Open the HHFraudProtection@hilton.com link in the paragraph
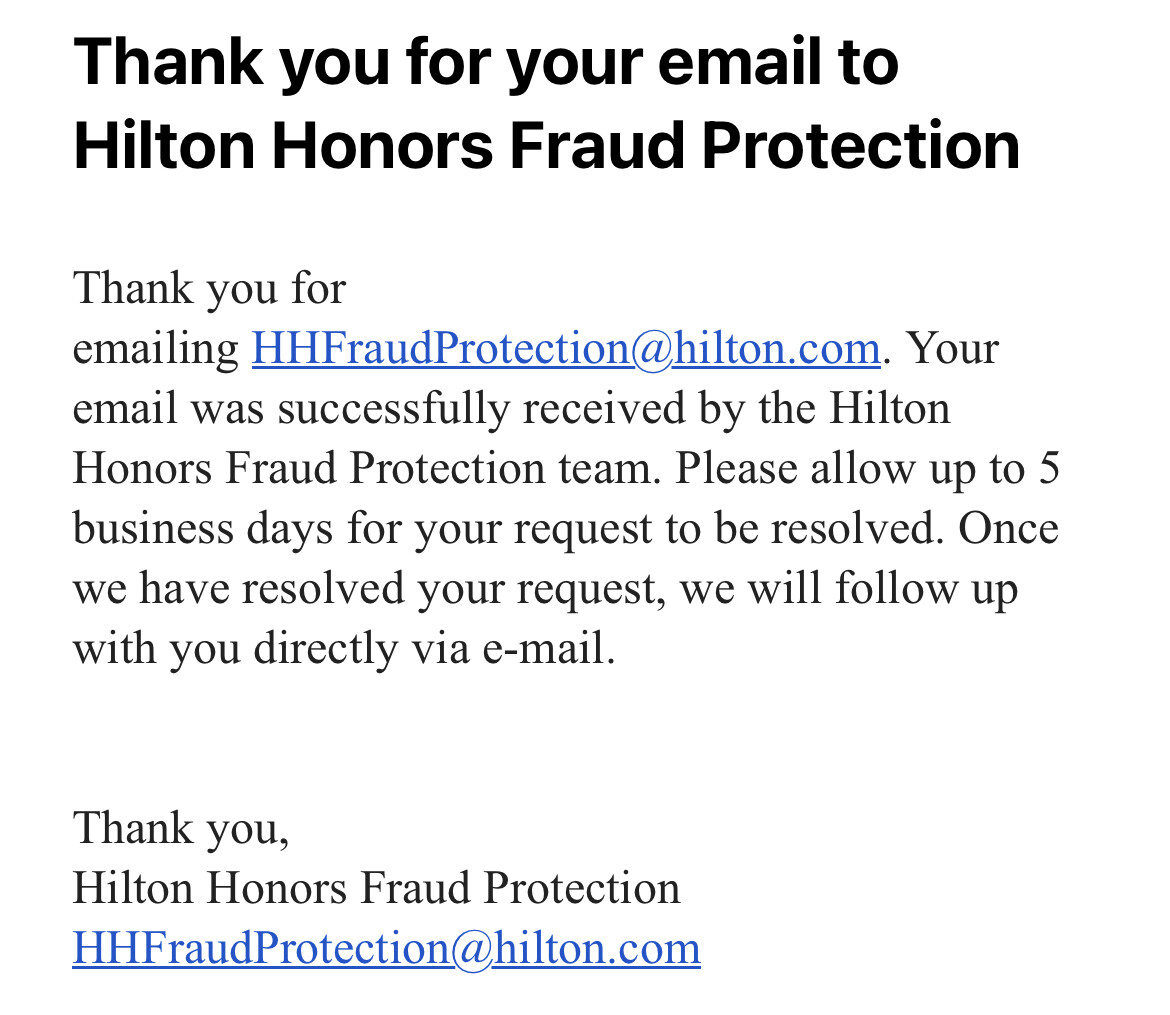This screenshot has width=1170, height=1015. point(566,349)
